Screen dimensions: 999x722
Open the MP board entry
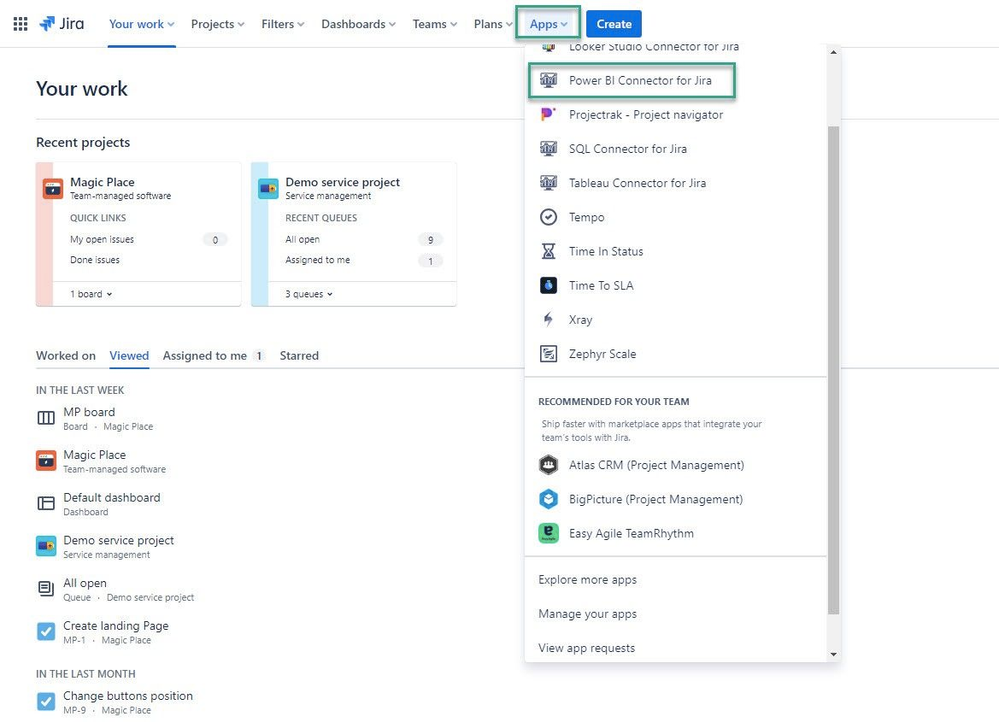point(89,412)
